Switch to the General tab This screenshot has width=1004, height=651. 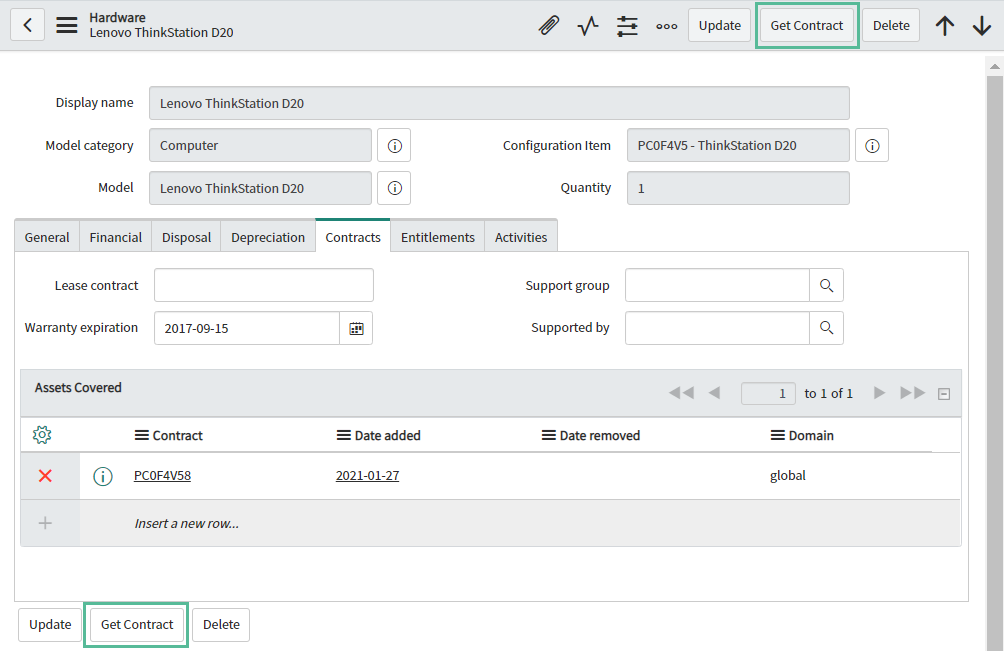point(47,237)
